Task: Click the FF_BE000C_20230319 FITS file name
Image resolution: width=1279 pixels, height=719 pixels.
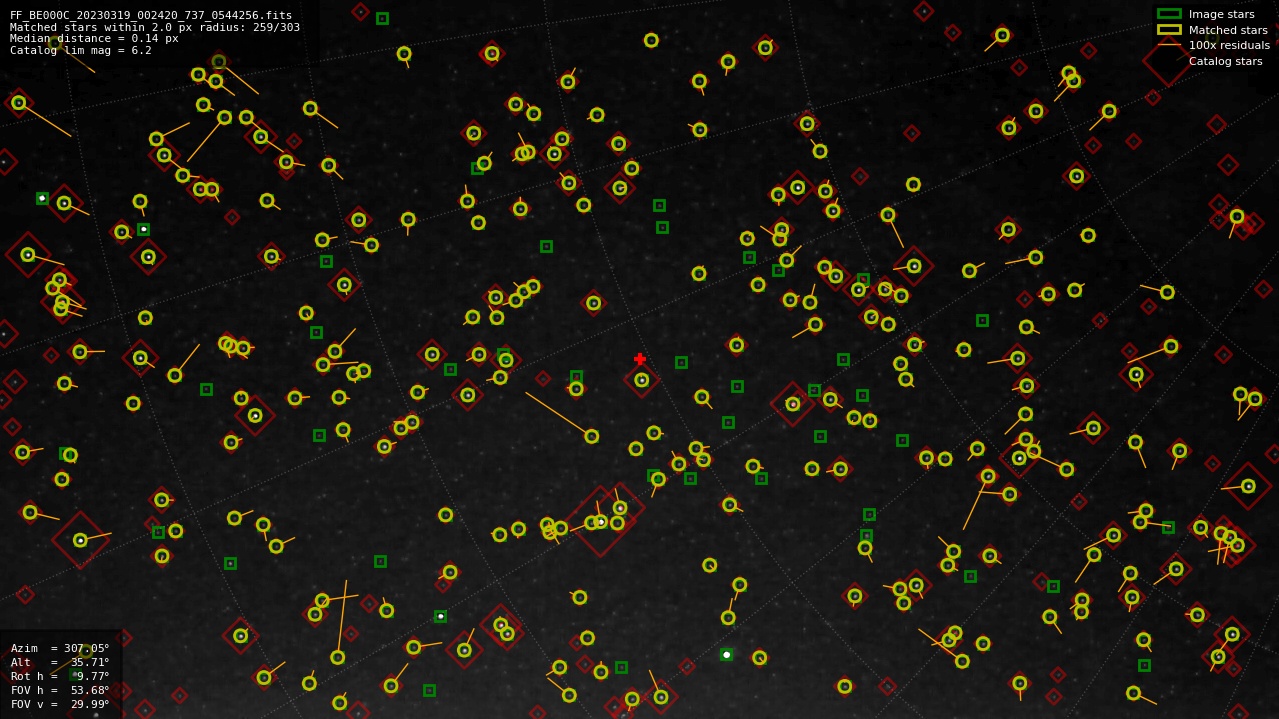Action: click(151, 16)
